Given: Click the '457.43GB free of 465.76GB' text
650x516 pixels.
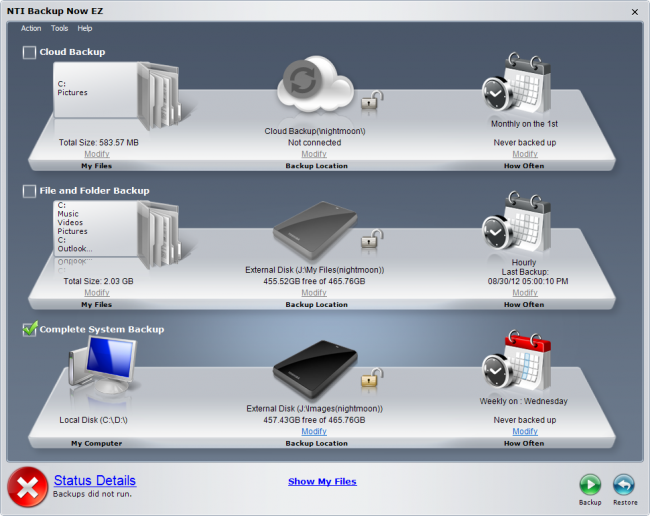Looking at the screenshot, I should coord(314,420).
